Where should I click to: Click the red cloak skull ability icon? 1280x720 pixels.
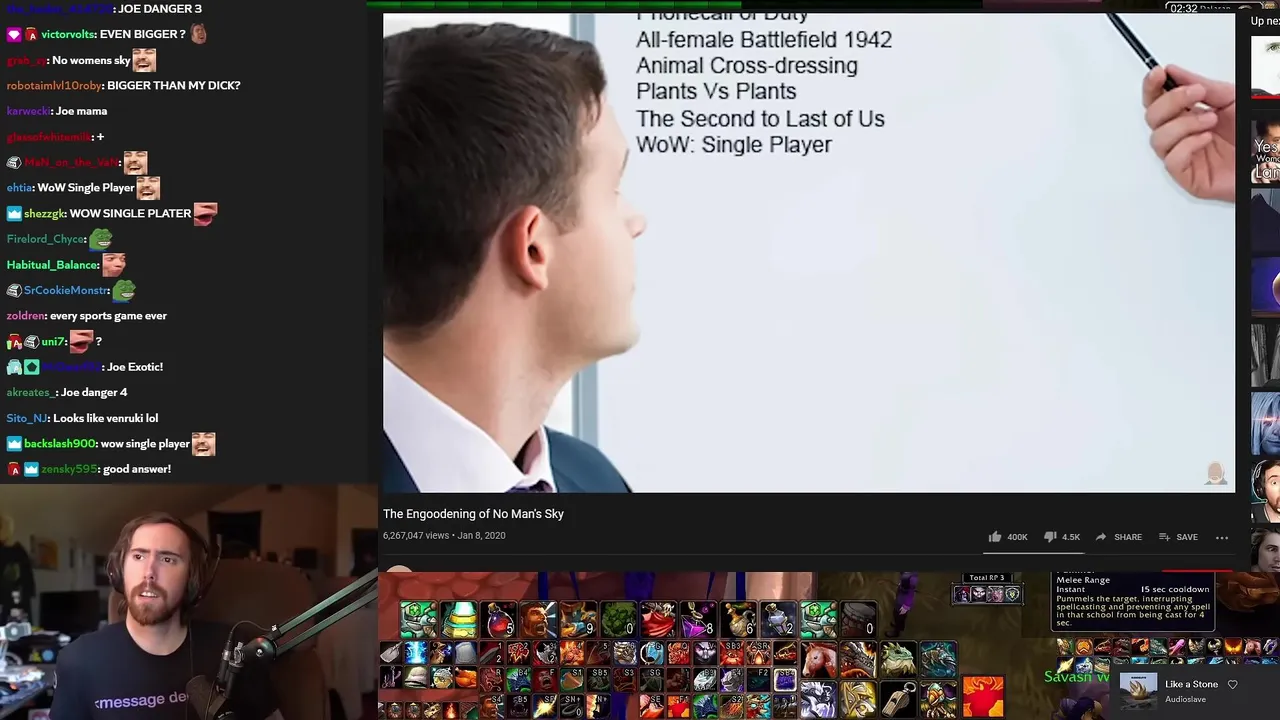(x=658, y=619)
